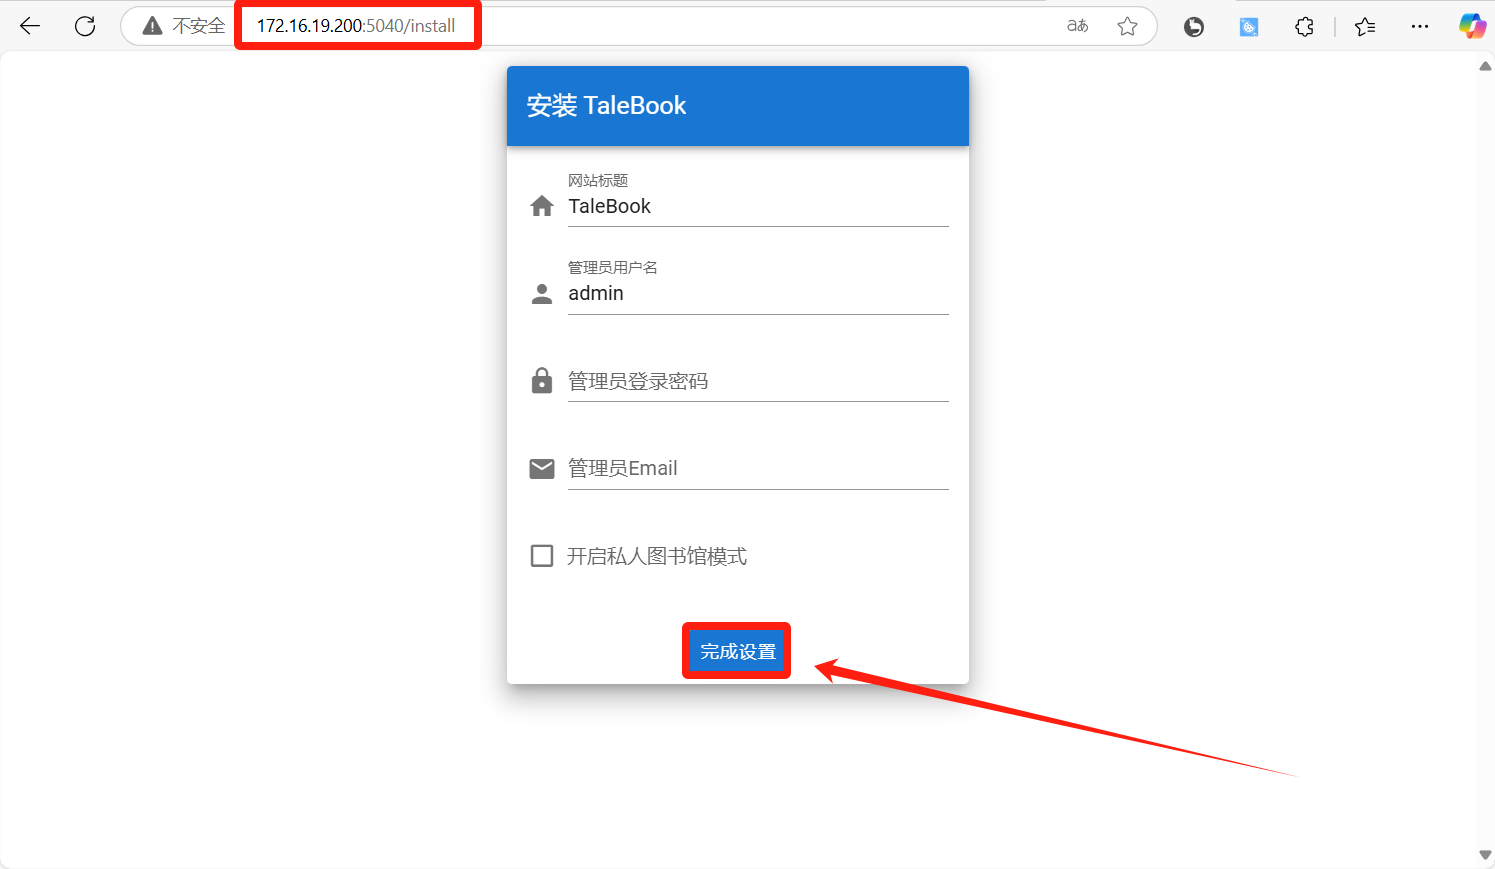
Task: Enable private library mode checkbox
Action: (542, 556)
